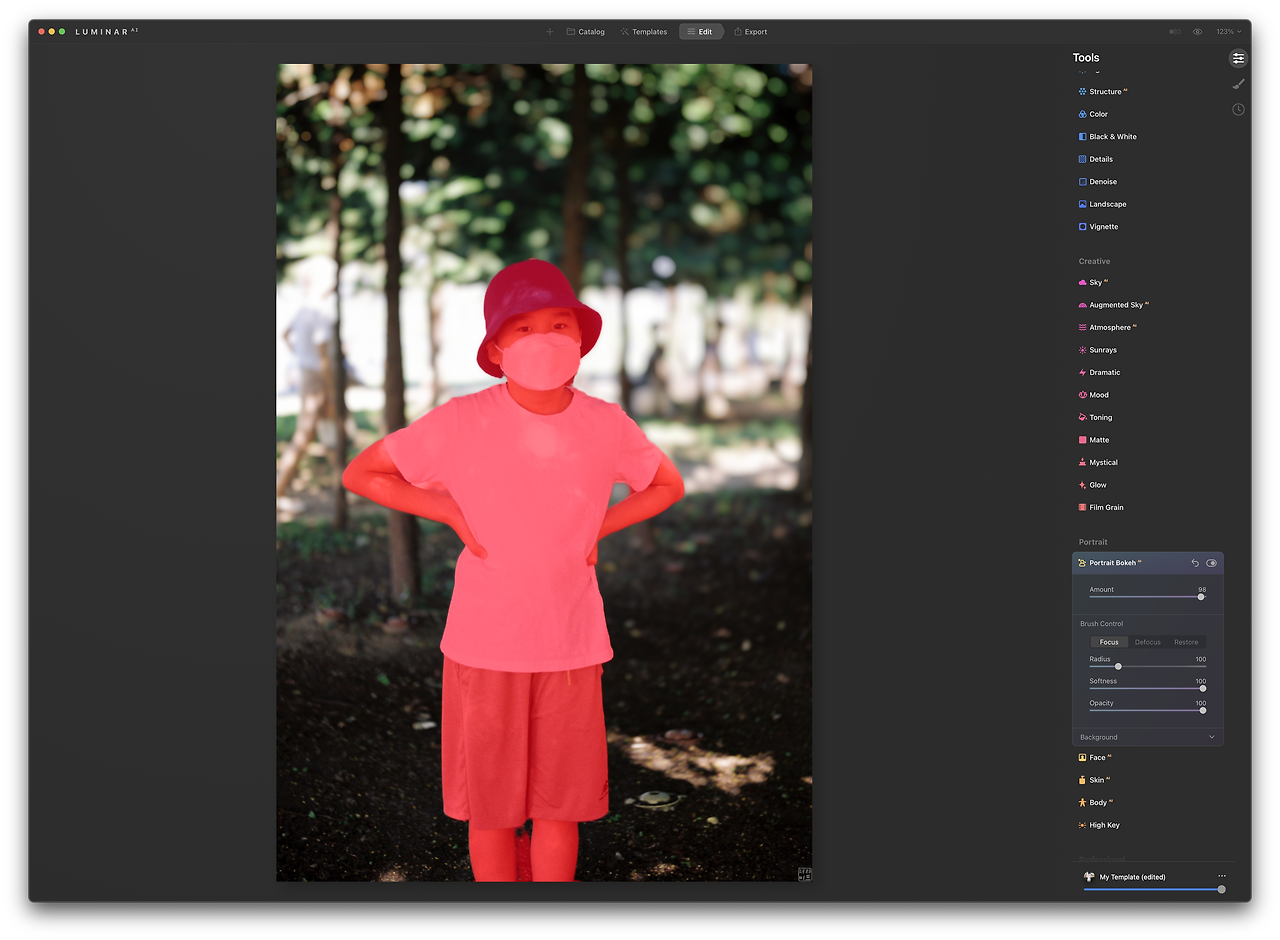
Task: Open the edit history clock
Action: pyautogui.click(x=1238, y=109)
